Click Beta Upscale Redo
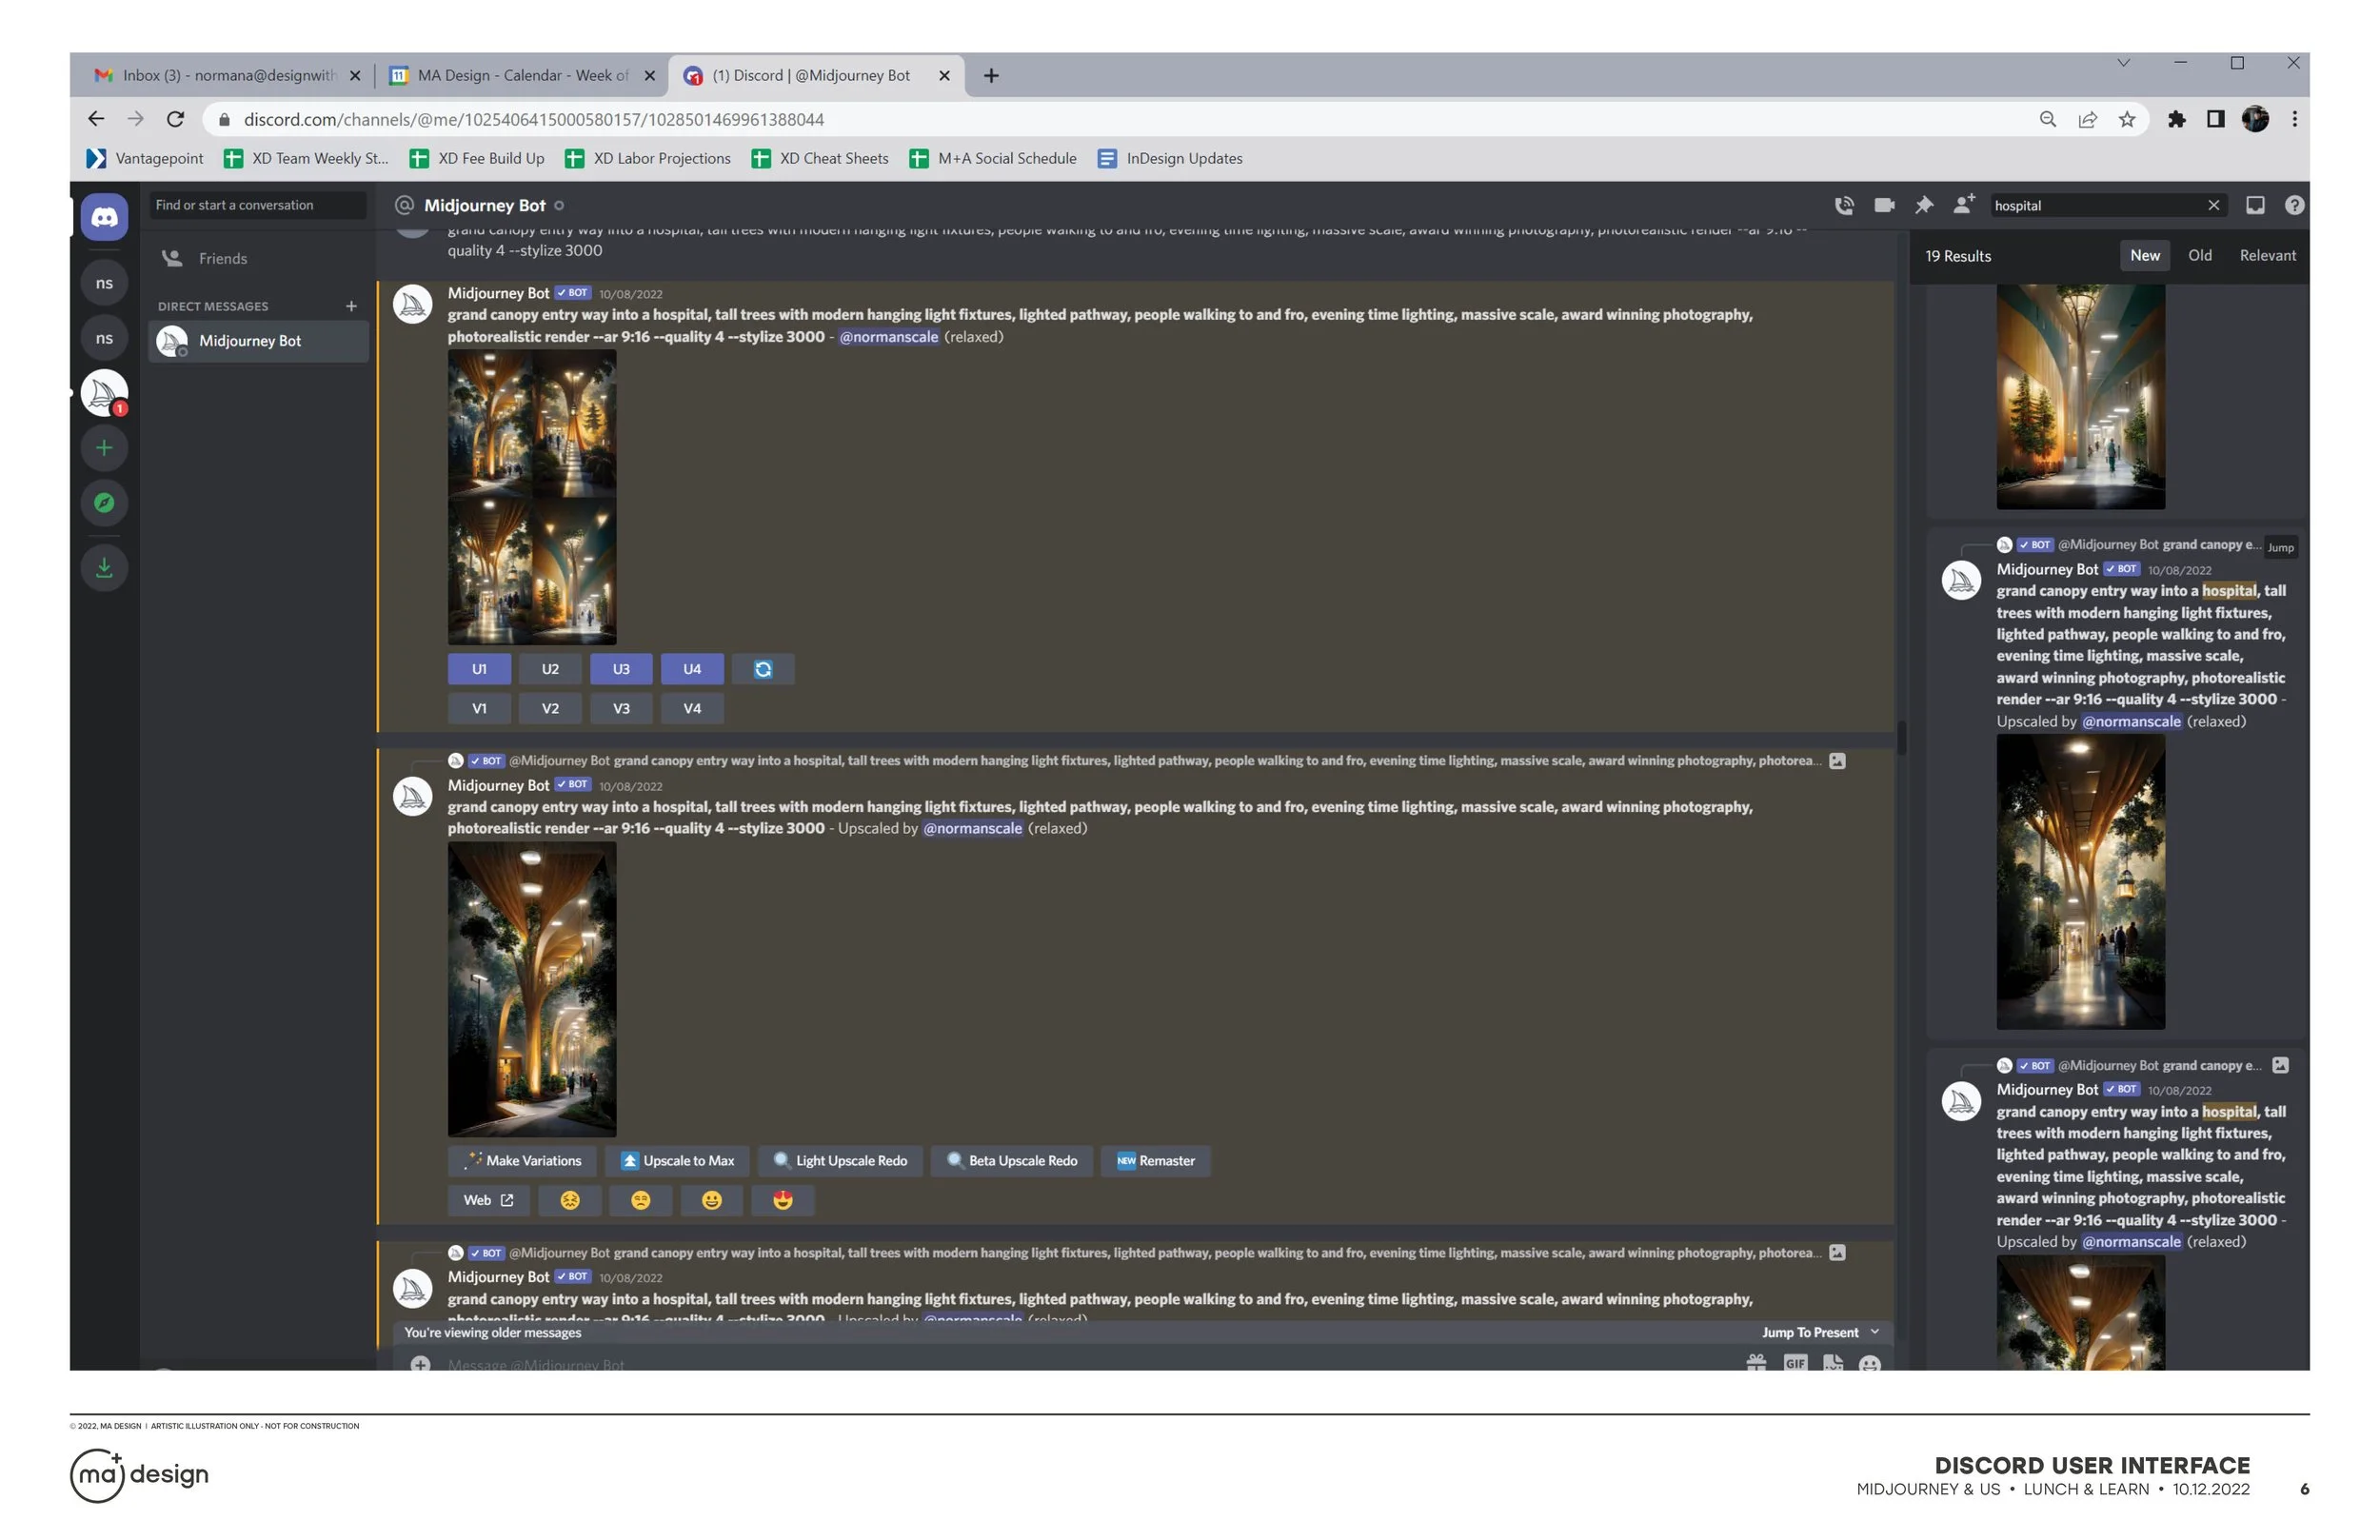Screen dimensions: 2380x1540 pos(1012,1161)
